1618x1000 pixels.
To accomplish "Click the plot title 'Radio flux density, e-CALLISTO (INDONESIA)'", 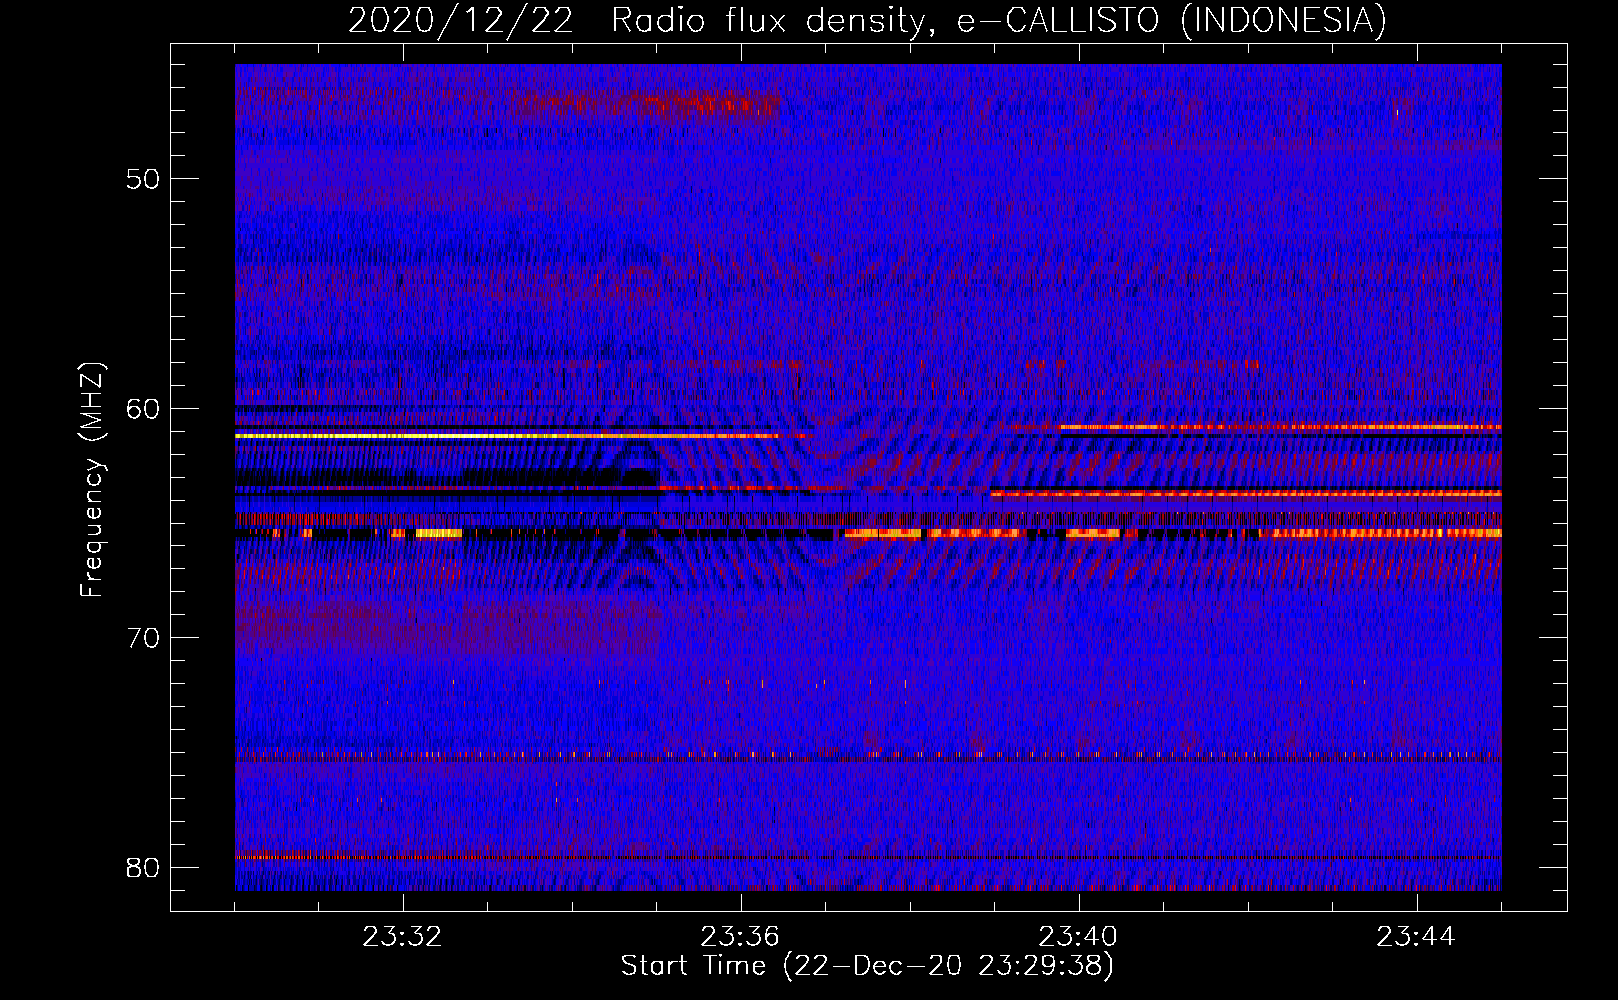I will point(999,20).
